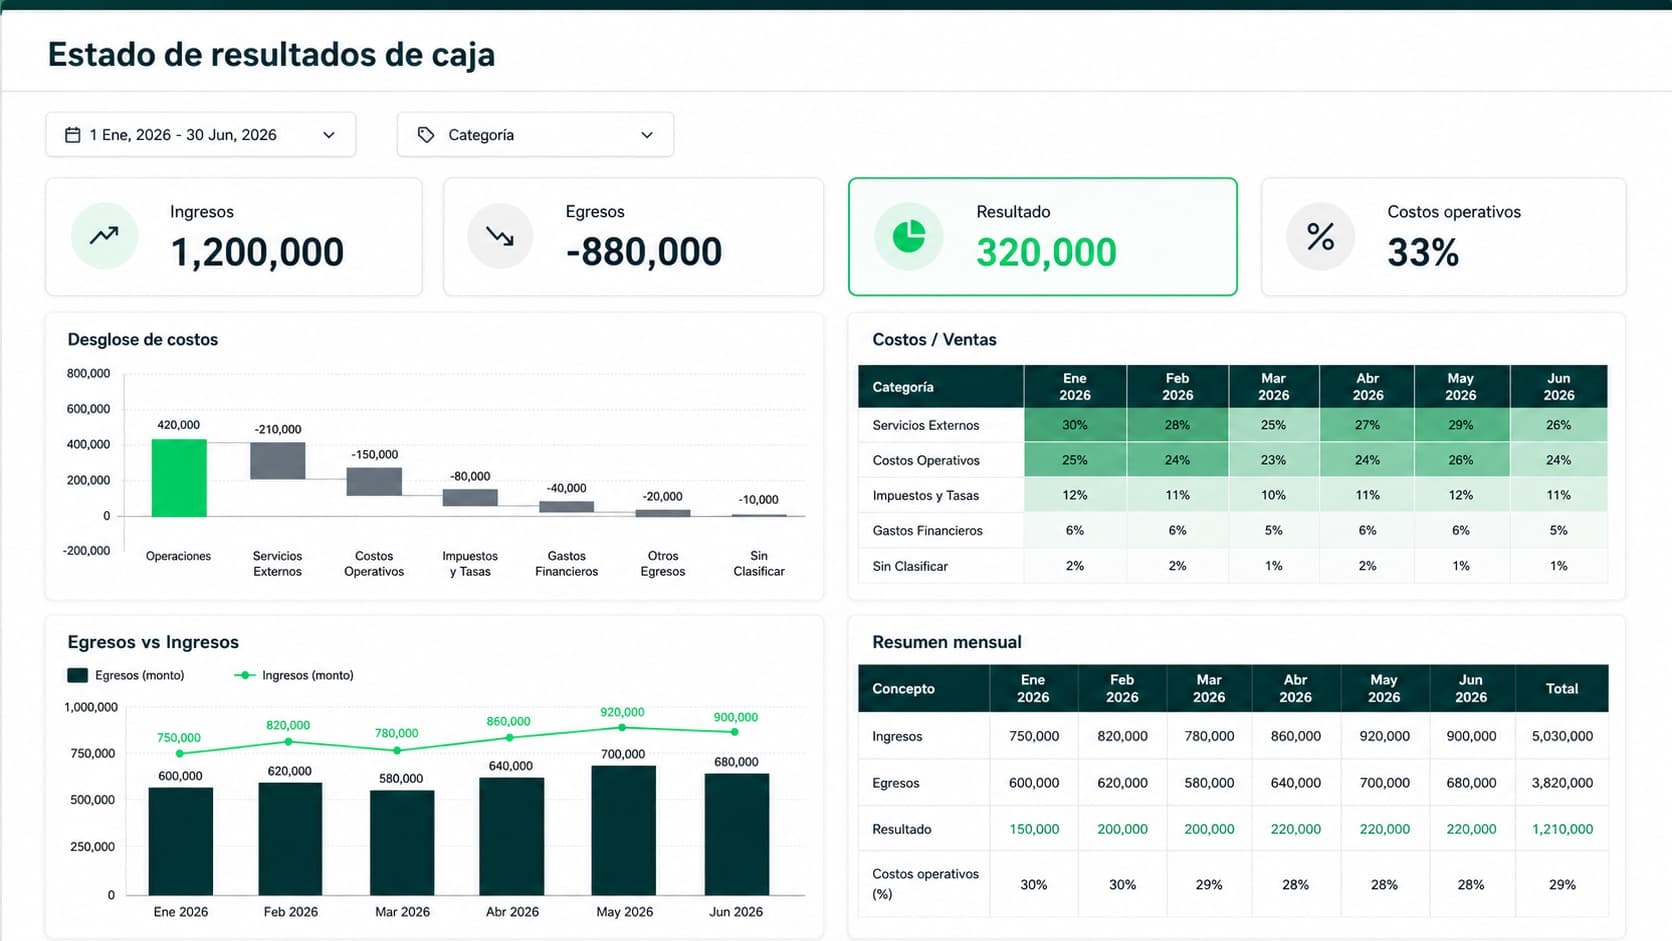Click the downward trend icon on the Egresos card
Viewport: 1672px width, 941px height.
click(x=500, y=236)
